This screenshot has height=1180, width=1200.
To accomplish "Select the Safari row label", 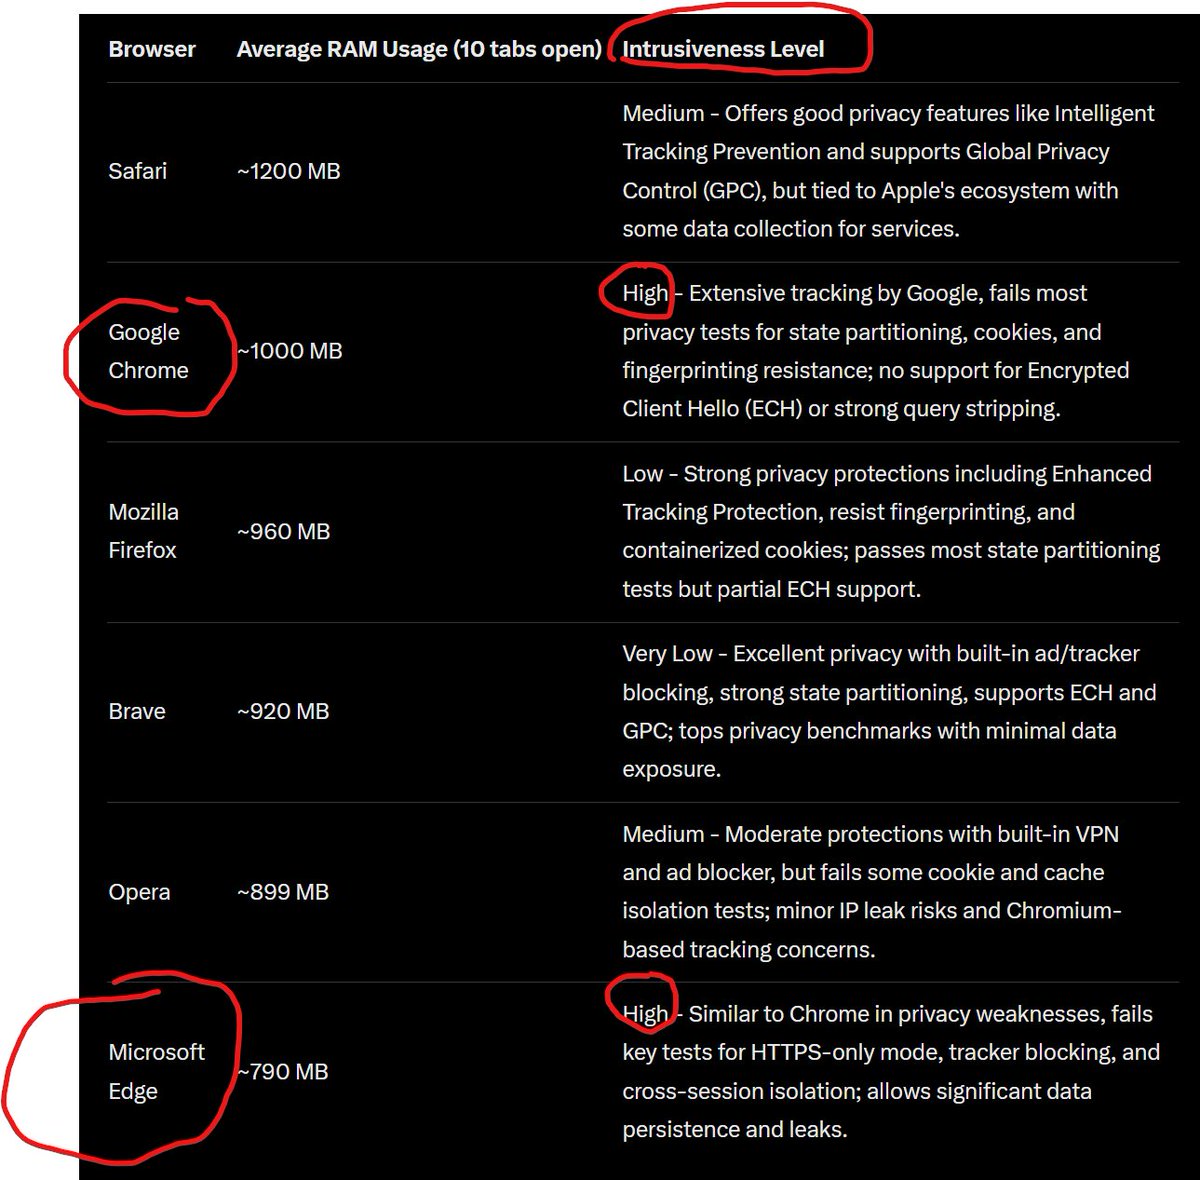I will click(137, 171).
